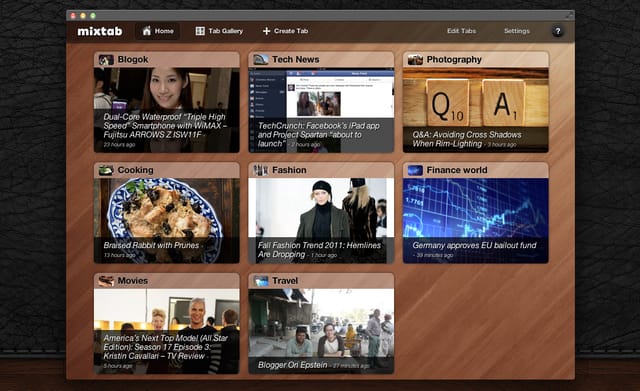Open the help question mark icon
The height and width of the screenshot is (391, 640).
pyautogui.click(x=558, y=31)
